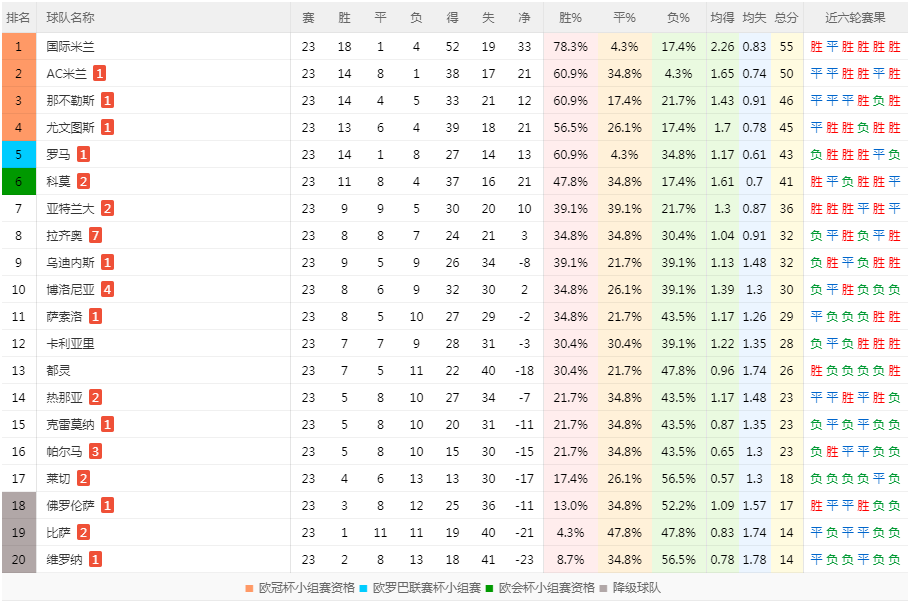The image size is (911, 606).
Task: Click the red badge next to 热那亚
Action: (x=95, y=397)
